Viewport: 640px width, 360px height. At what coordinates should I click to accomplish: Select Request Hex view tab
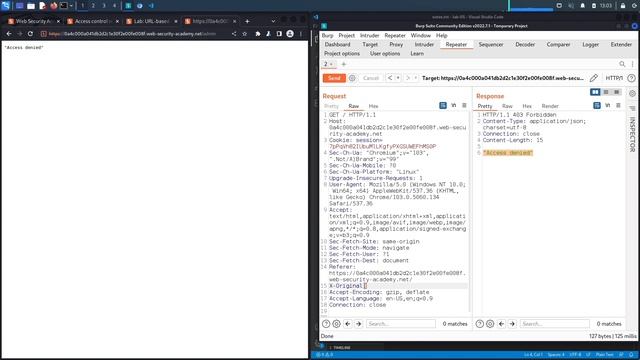pos(373,106)
